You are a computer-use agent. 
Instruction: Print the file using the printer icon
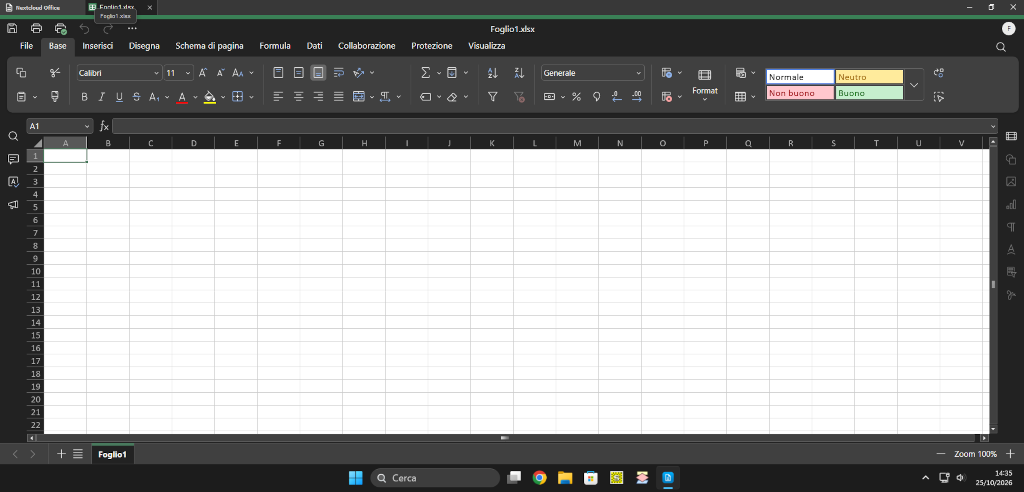pos(37,28)
